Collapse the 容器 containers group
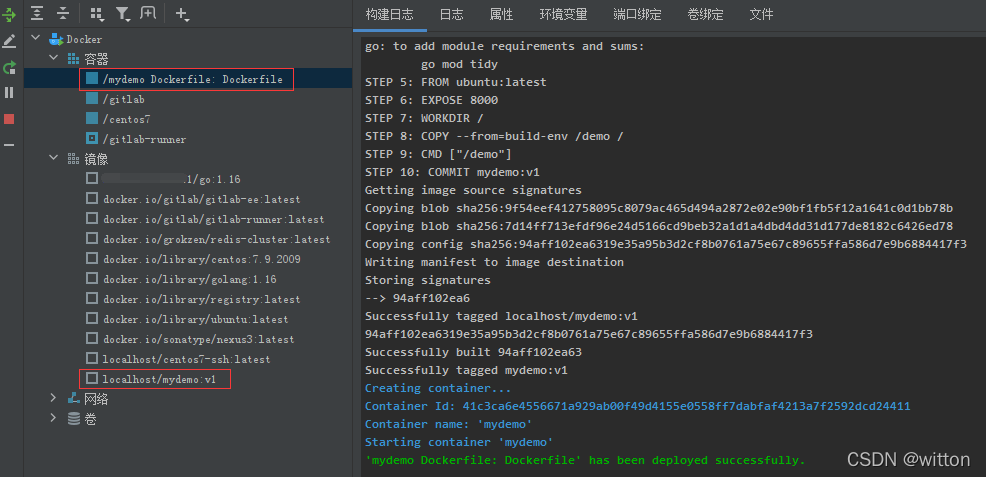 point(53,58)
